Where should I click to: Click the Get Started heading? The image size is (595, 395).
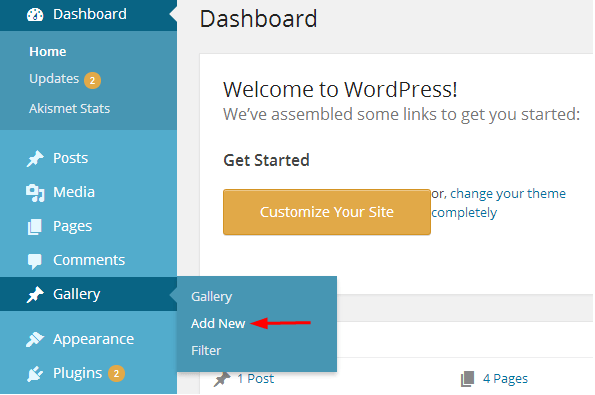(x=266, y=160)
